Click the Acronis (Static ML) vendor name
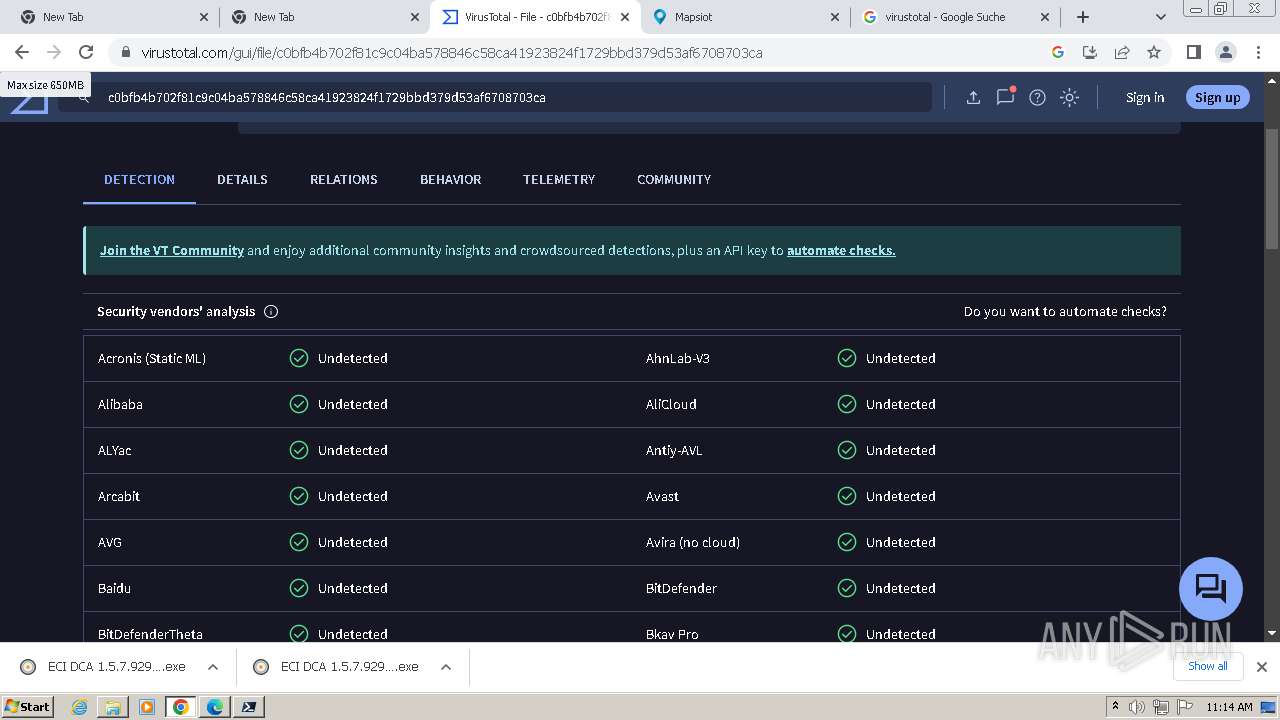Screen dimensions: 1280x720 152,358
